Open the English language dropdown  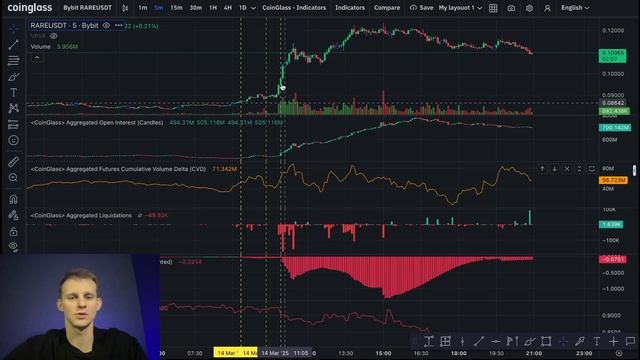[x=575, y=8]
